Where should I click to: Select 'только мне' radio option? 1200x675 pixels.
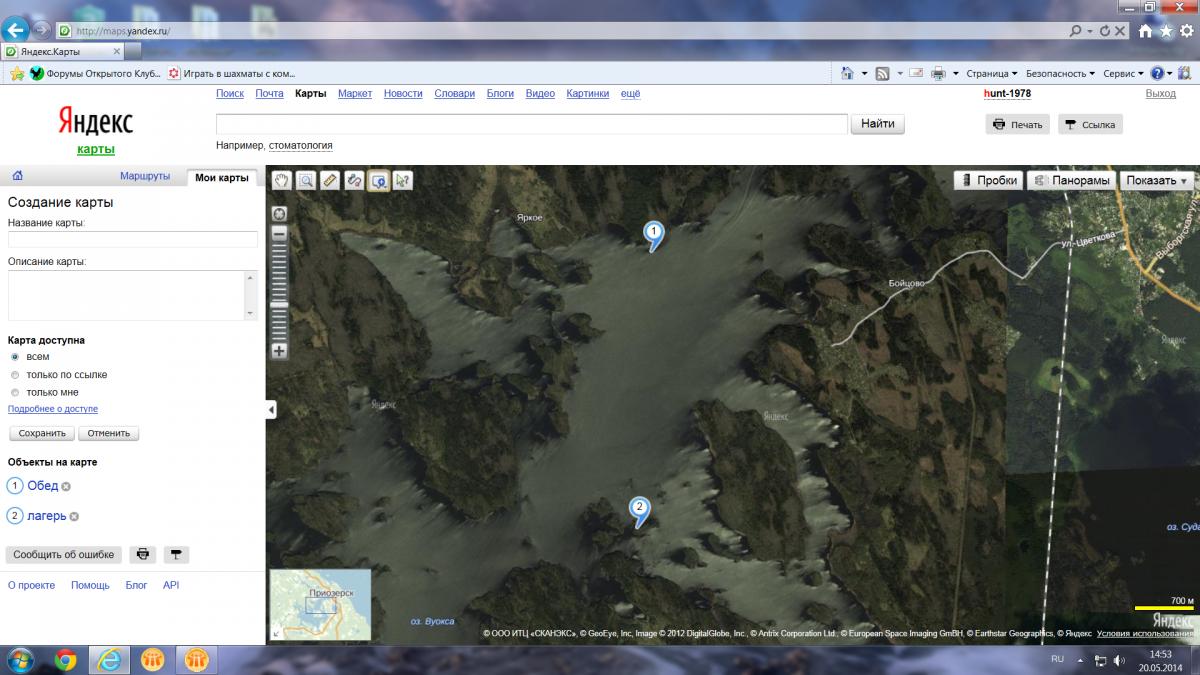(15, 393)
